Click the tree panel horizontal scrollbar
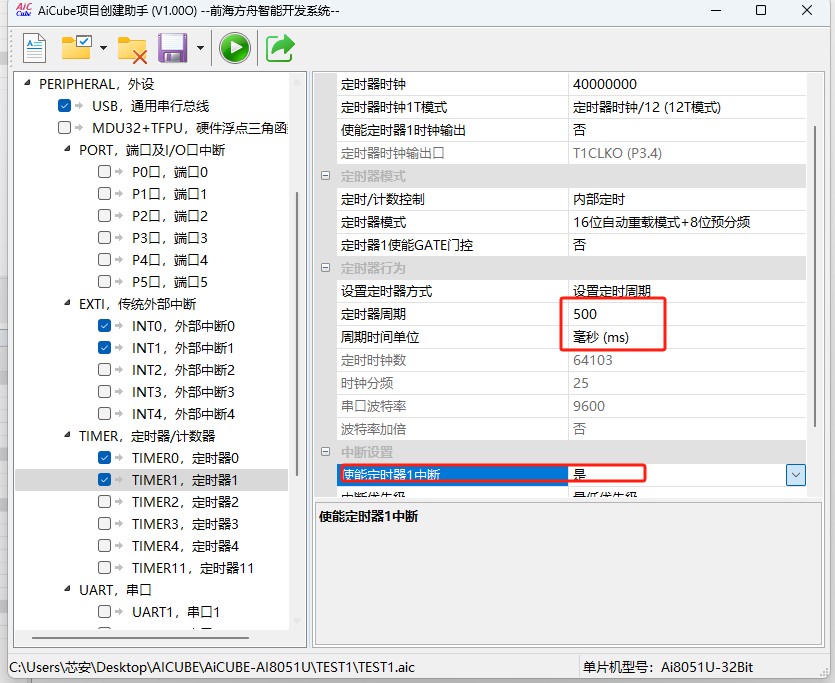Image resolution: width=835 pixels, height=683 pixels. click(140, 637)
